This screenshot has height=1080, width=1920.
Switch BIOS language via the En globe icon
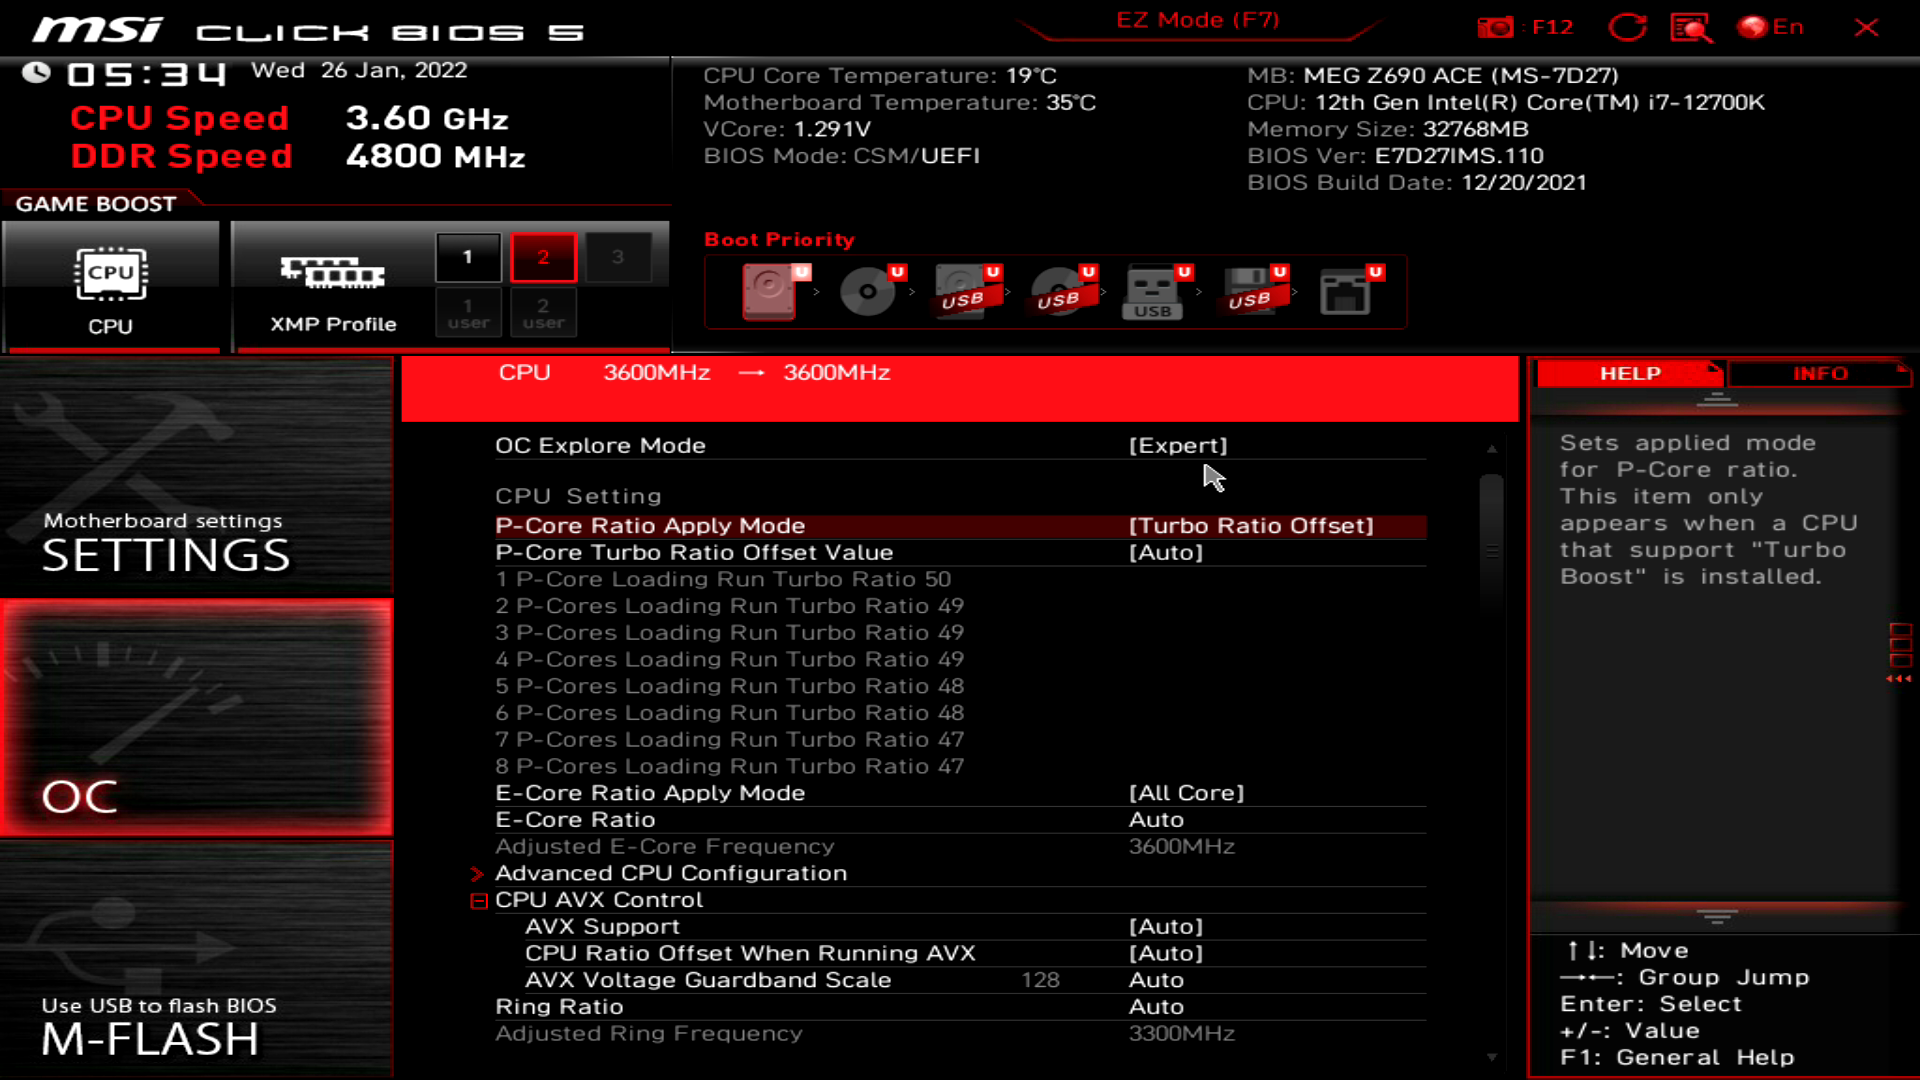1768,27
